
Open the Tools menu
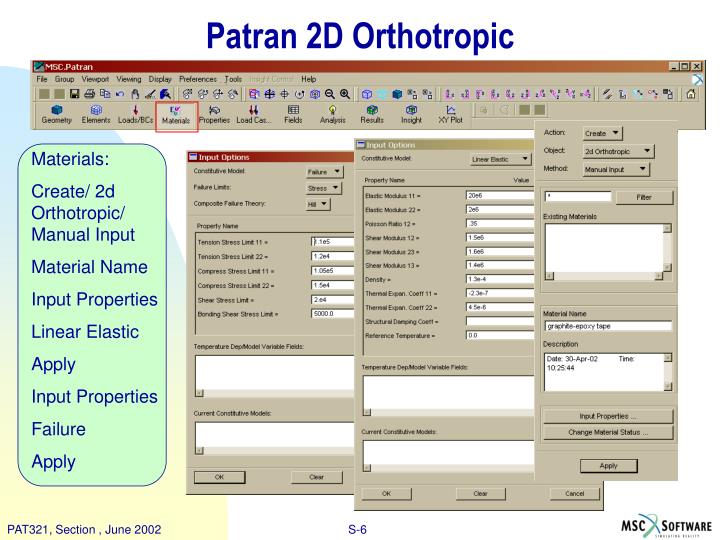click(233, 79)
